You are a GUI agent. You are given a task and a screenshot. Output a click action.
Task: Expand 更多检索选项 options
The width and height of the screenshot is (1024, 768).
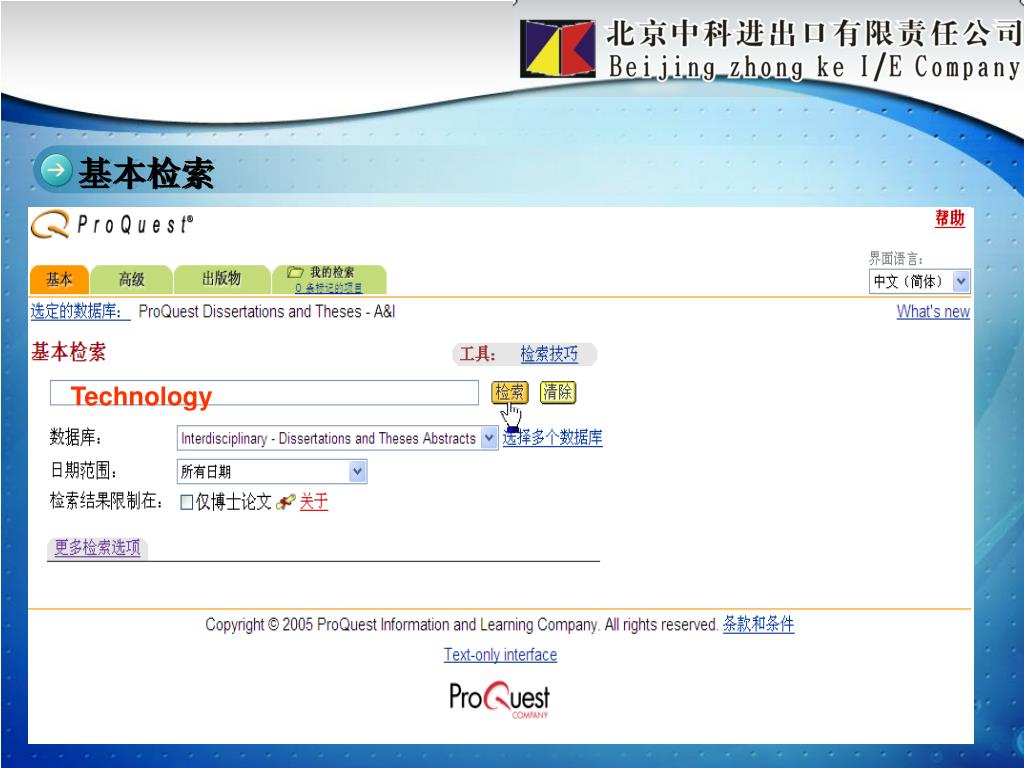coord(97,547)
